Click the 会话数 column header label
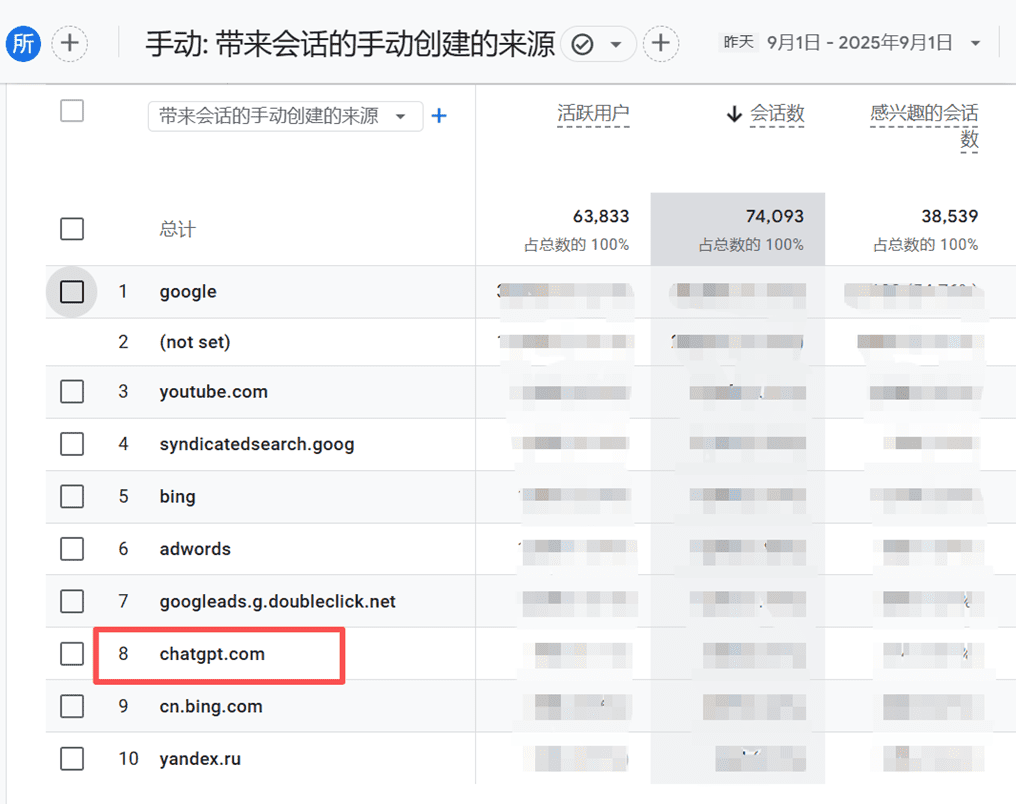 click(777, 114)
